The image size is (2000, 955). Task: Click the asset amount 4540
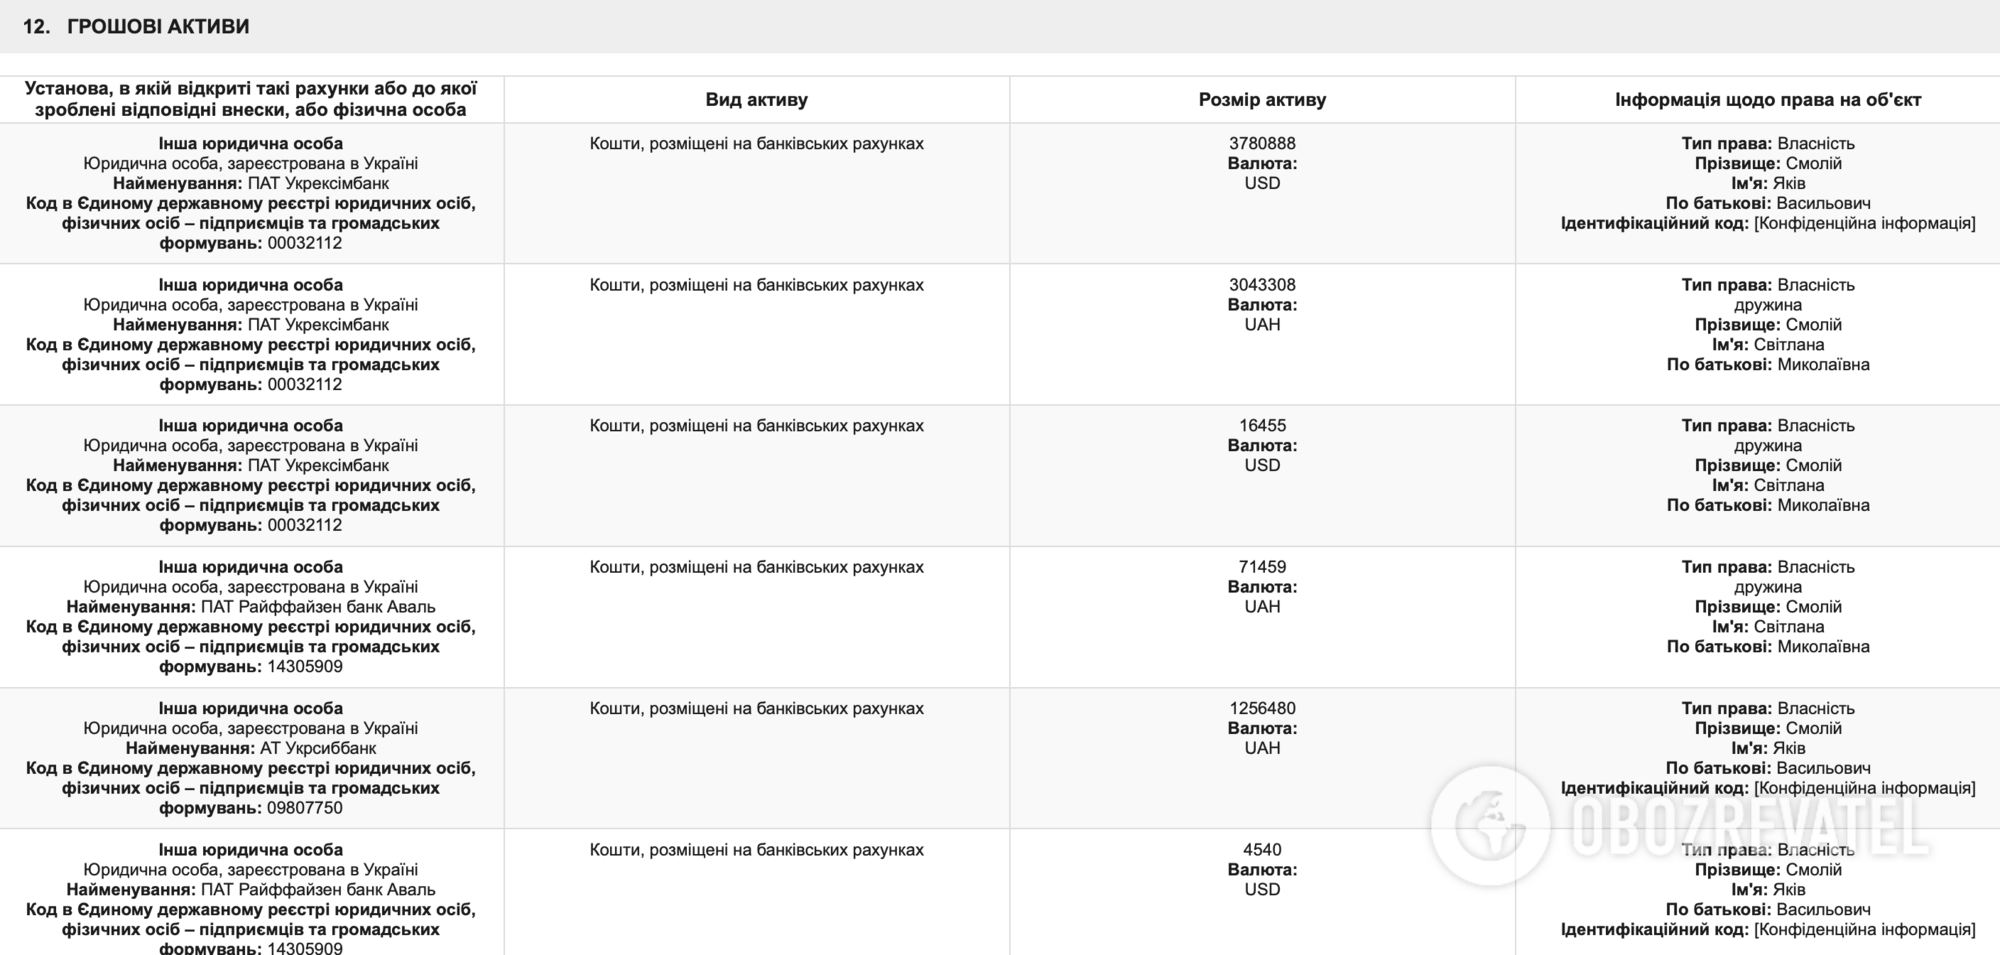coord(1262,850)
